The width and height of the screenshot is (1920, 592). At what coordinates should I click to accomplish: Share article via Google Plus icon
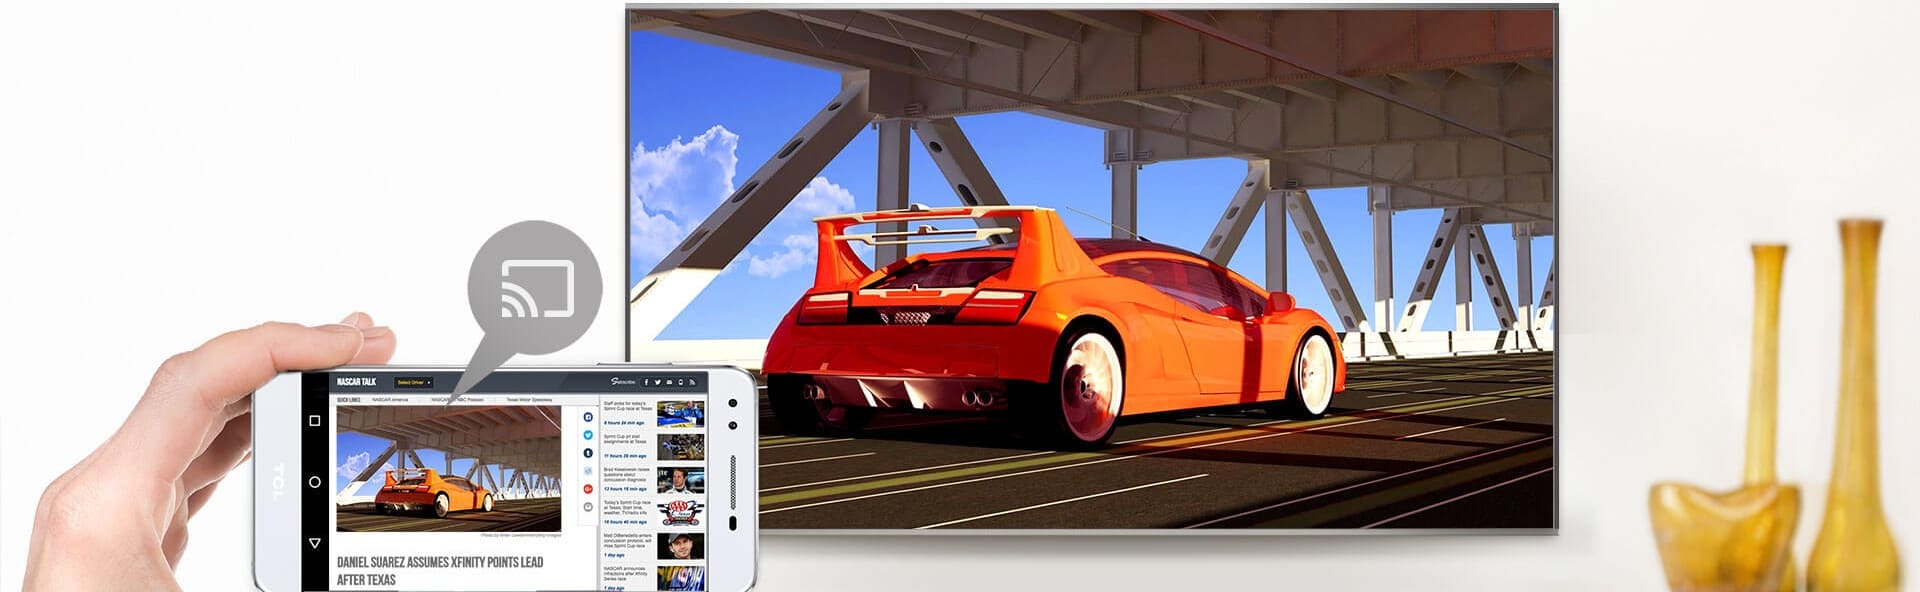tap(588, 489)
